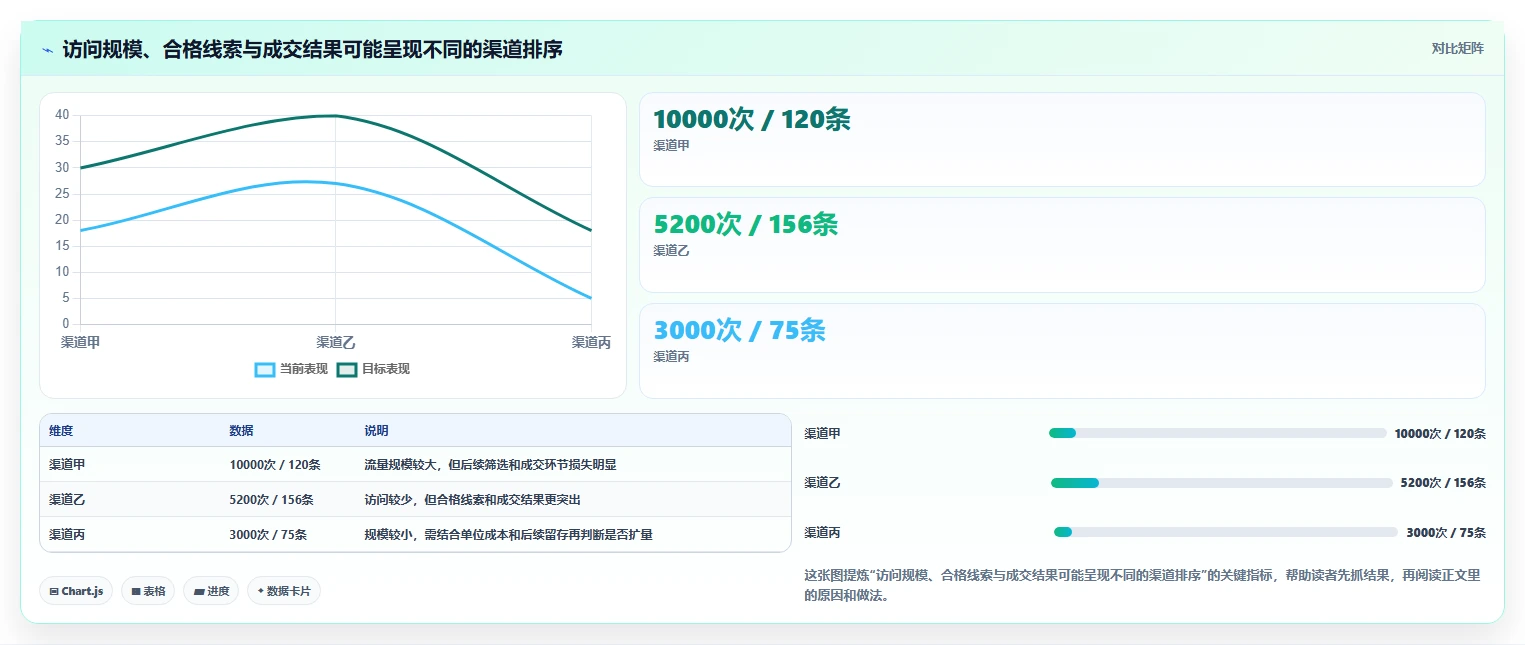Click the 渠道甲 progress bar
The width and height of the screenshot is (1525, 645).
(x=1217, y=433)
